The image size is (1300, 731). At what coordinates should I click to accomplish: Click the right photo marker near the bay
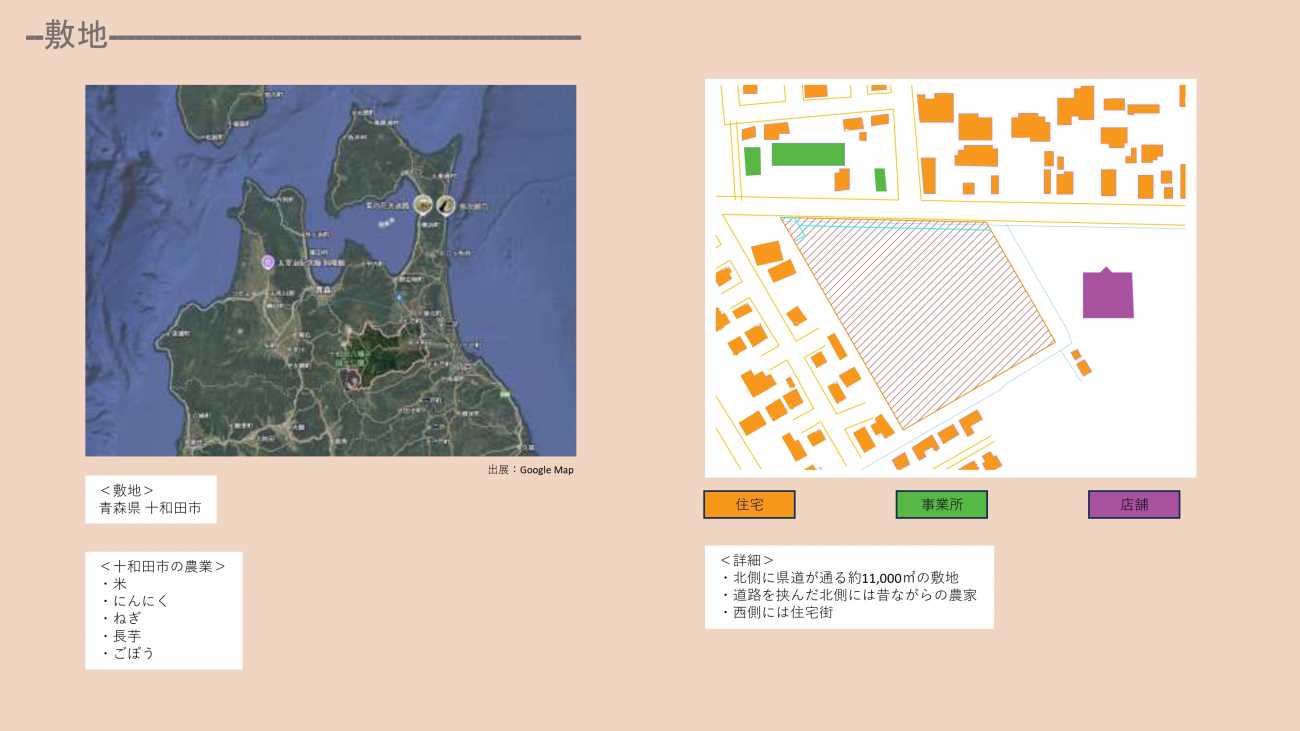[445, 205]
